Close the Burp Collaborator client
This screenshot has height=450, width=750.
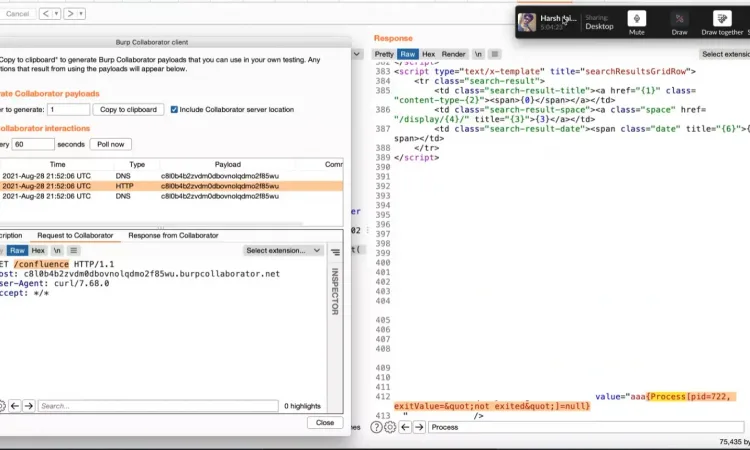point(325,423)
